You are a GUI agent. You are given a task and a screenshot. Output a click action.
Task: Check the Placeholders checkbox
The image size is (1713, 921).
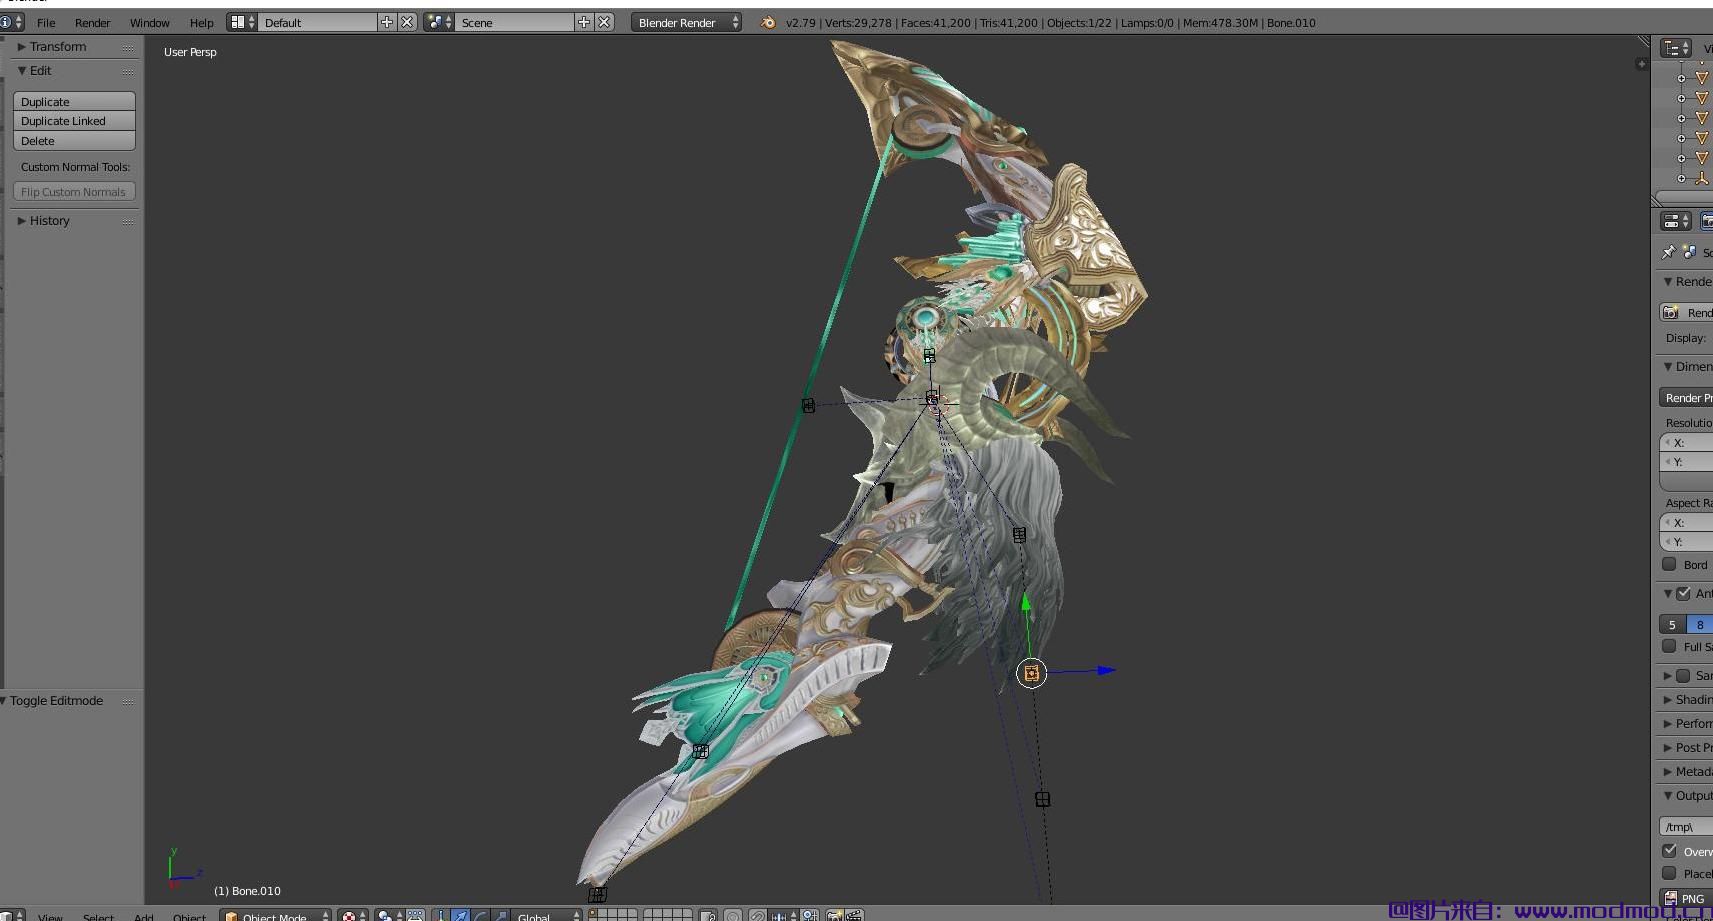click(x=1669, y=873)
